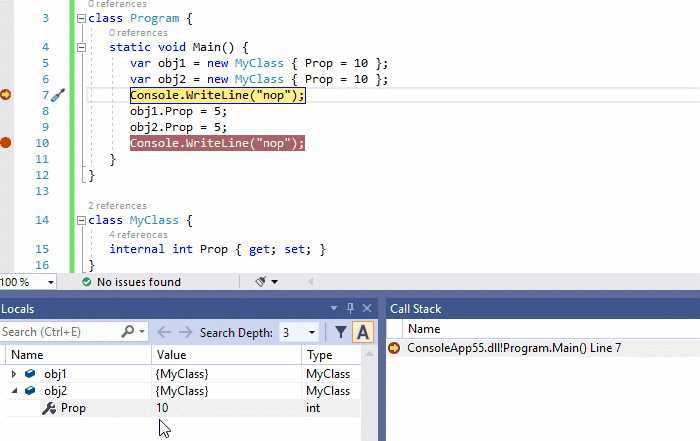Click the No issues found indicator
The height and width of the screenshot is (441, 700).
click(x=132, y=282)
